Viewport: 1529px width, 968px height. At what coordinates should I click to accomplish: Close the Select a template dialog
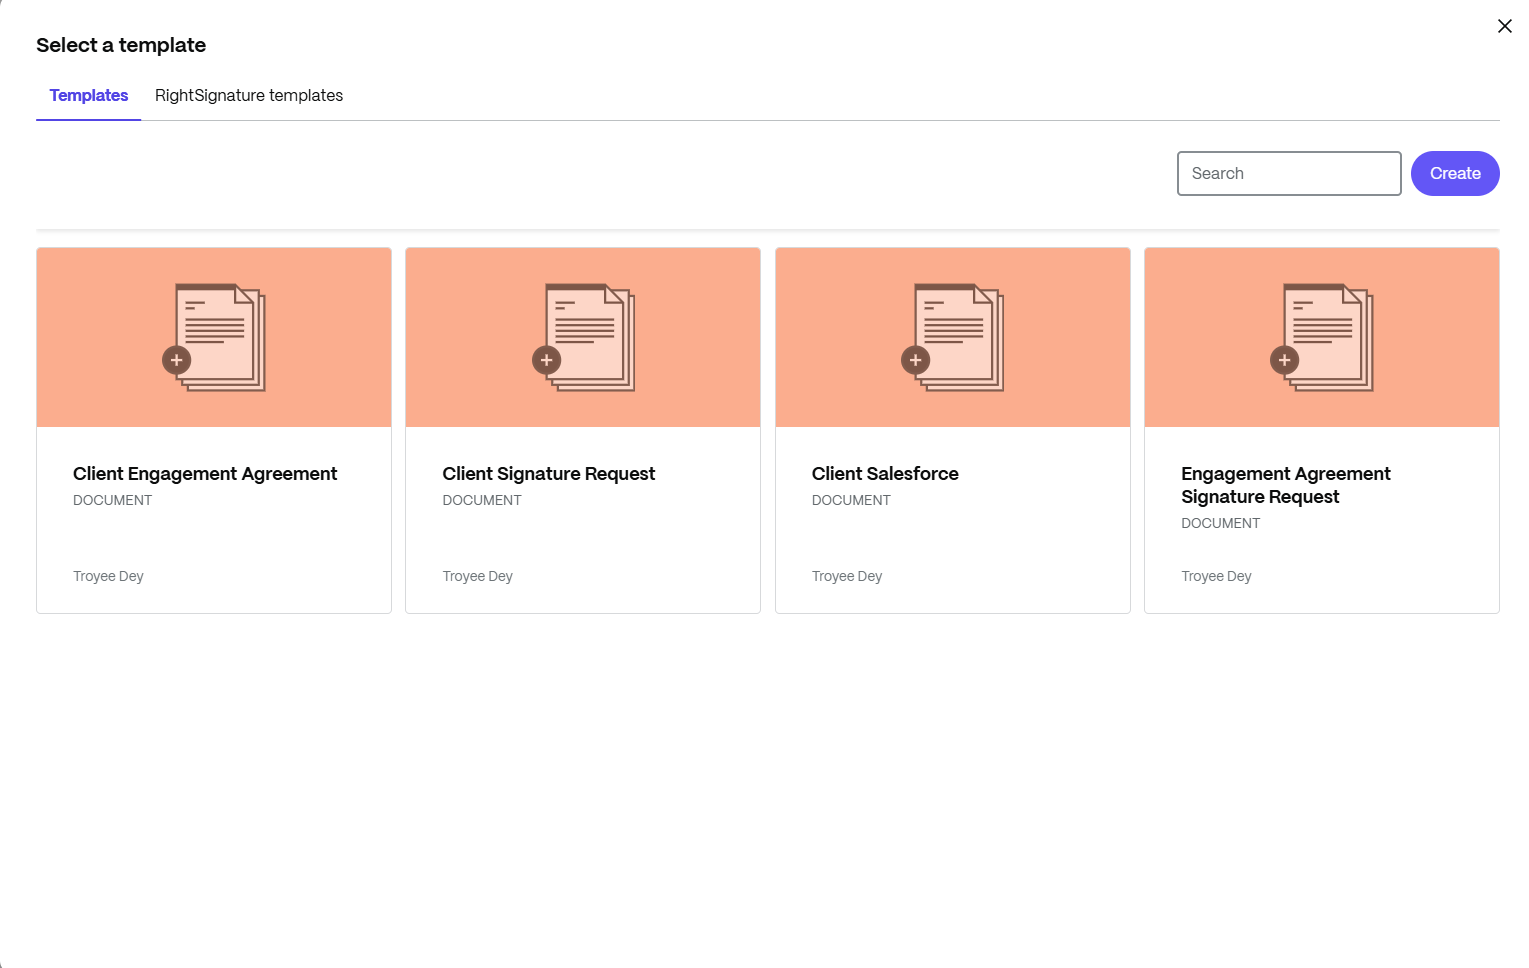(x=1504, y=26)
